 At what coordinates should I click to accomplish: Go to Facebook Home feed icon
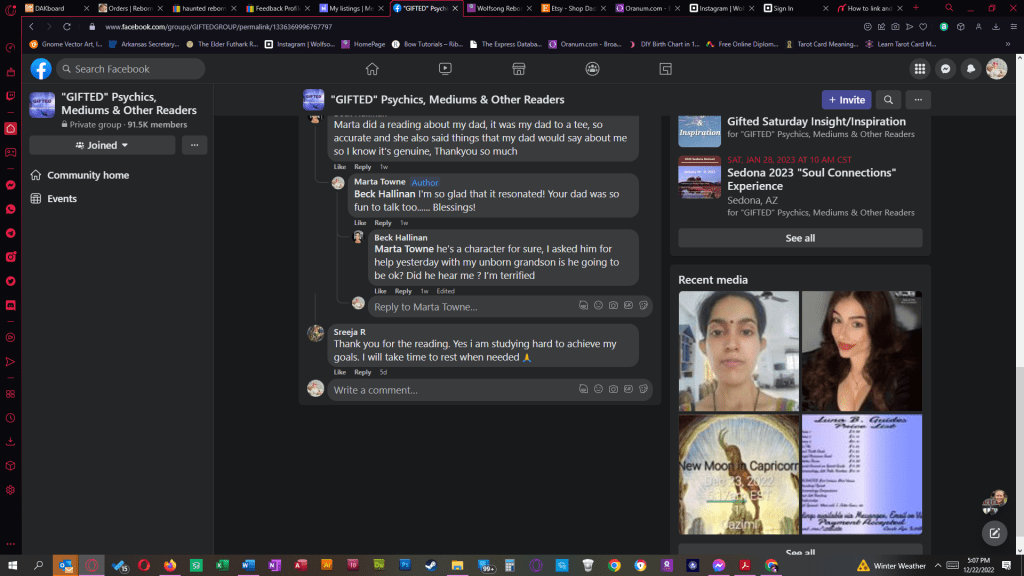pos(372,69)
